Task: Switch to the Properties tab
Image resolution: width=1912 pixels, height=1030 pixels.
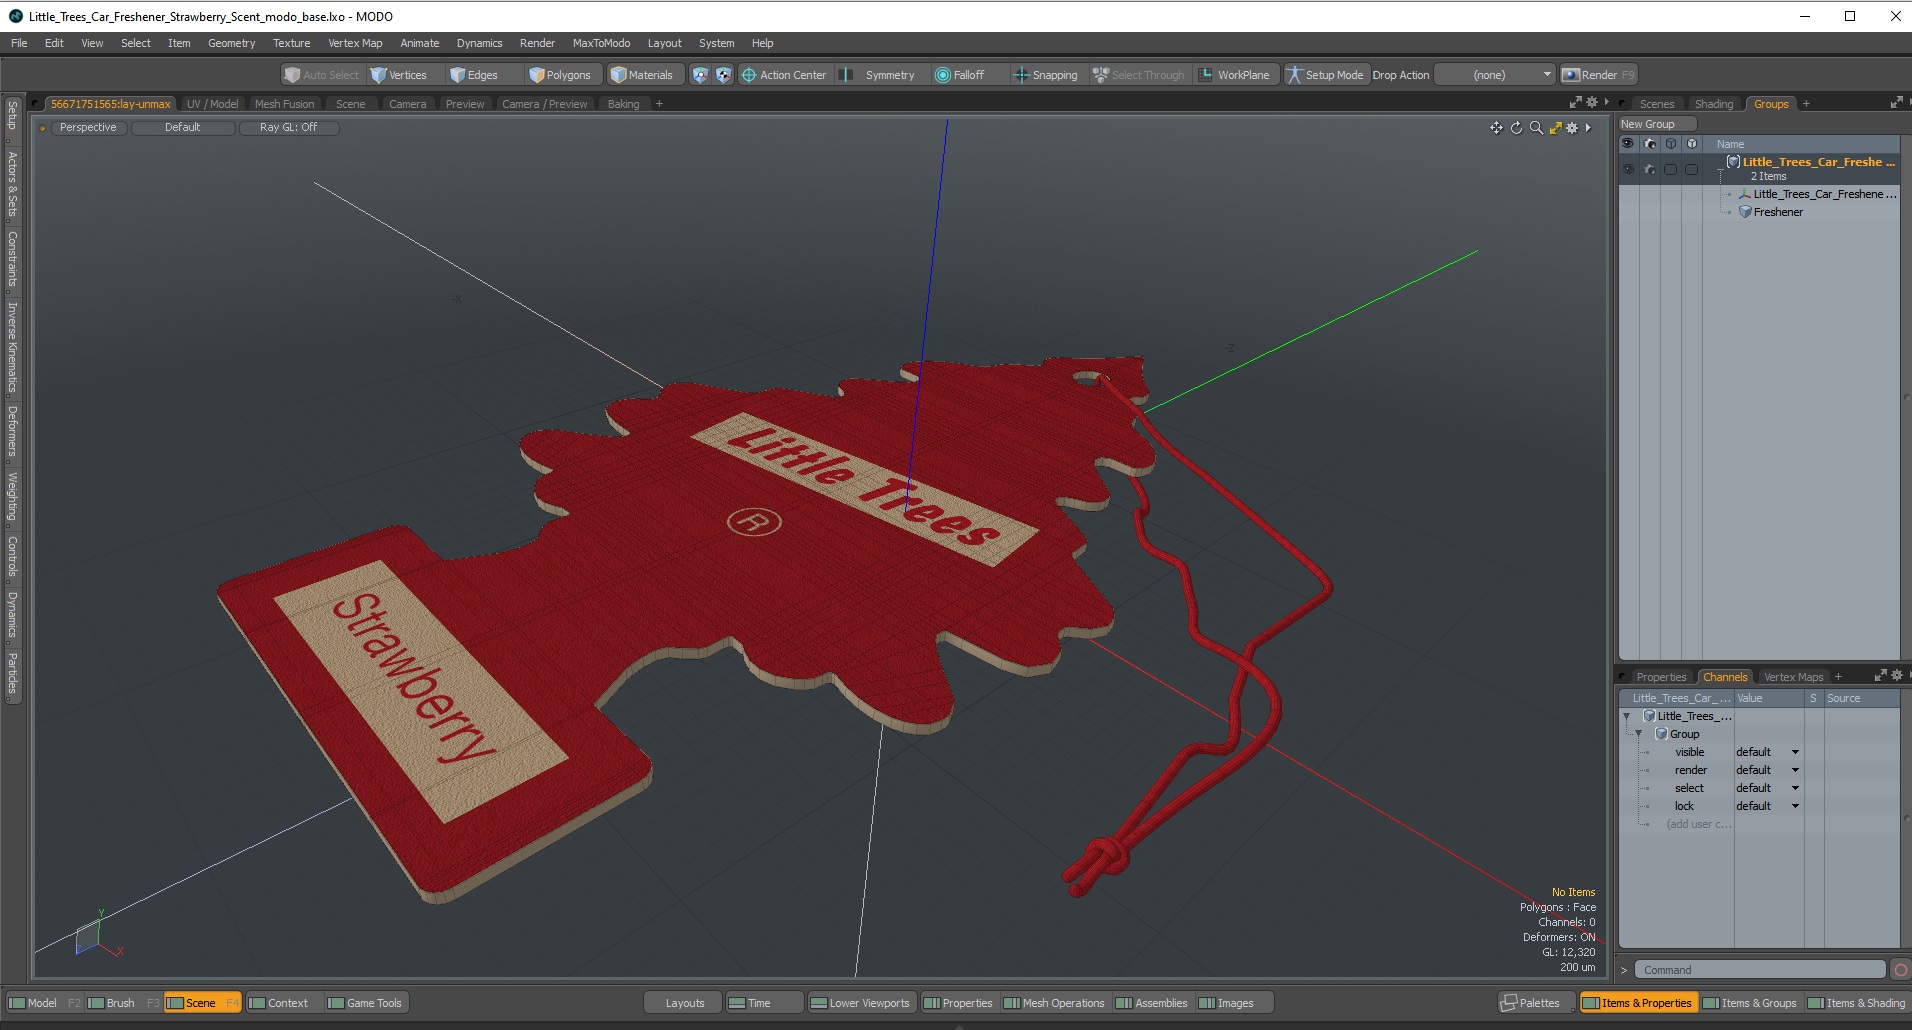Action: click(1660, 677)
